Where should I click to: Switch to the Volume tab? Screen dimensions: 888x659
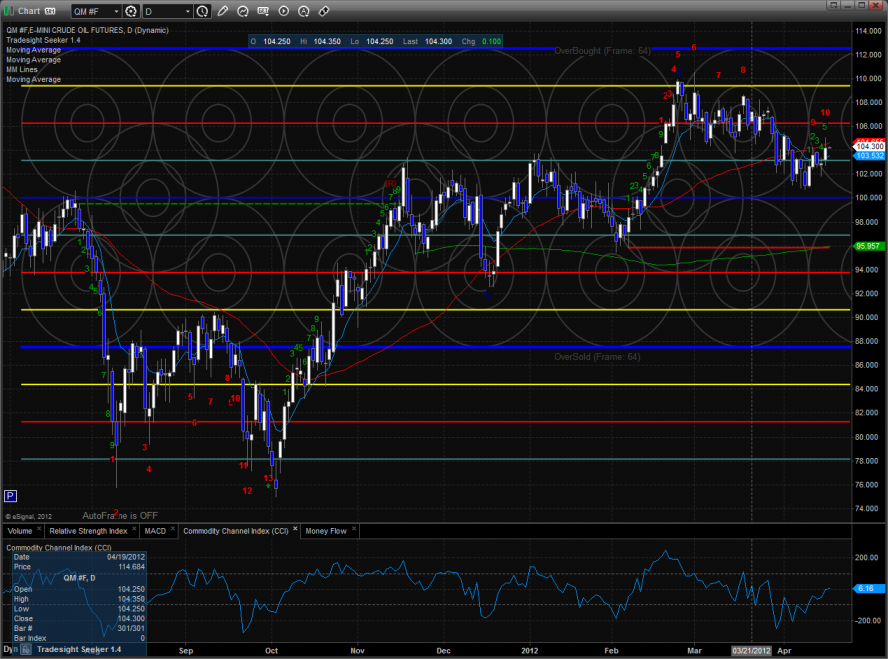coord(21,531)
